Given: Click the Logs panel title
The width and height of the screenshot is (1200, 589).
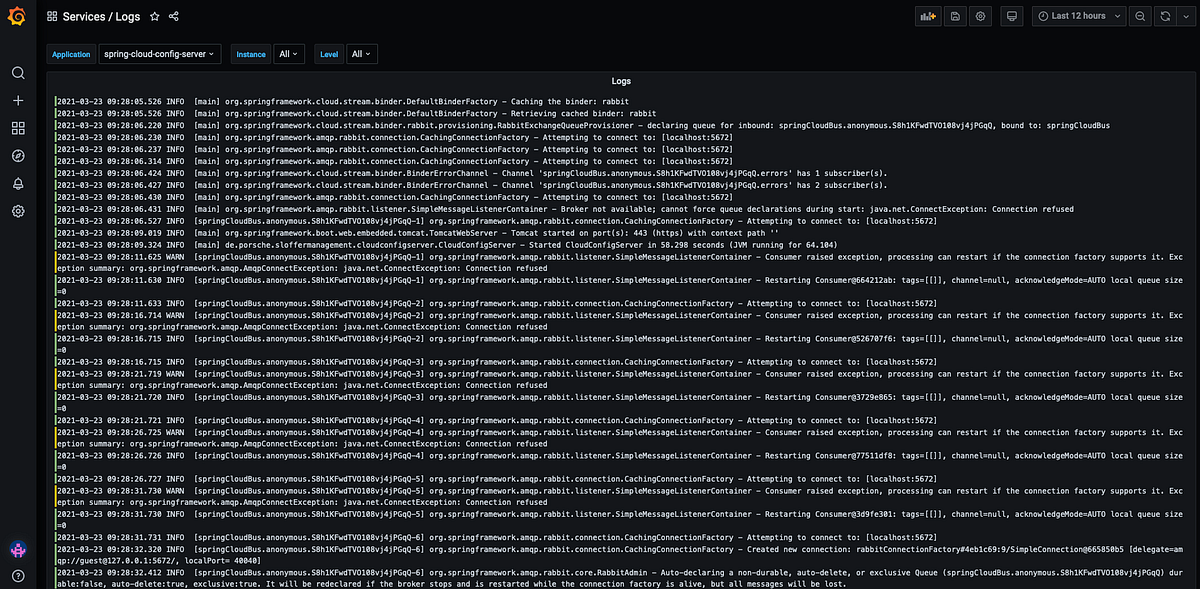Looking at the screenshot, I should point(620,80).
